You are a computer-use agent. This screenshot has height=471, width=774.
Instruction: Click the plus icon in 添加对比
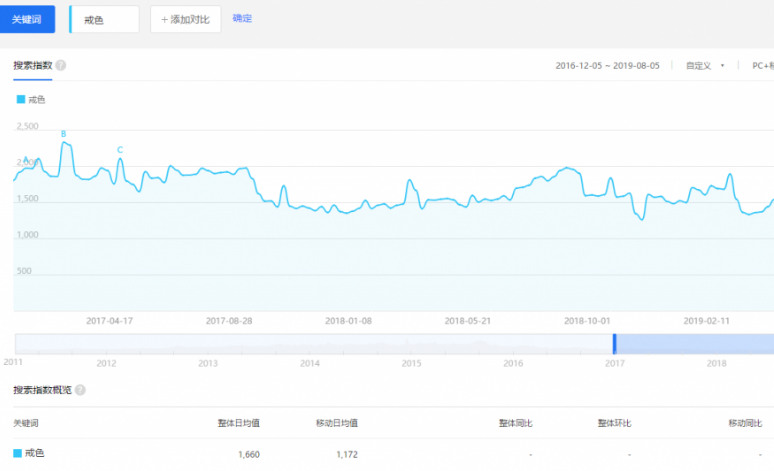[165, 19]
